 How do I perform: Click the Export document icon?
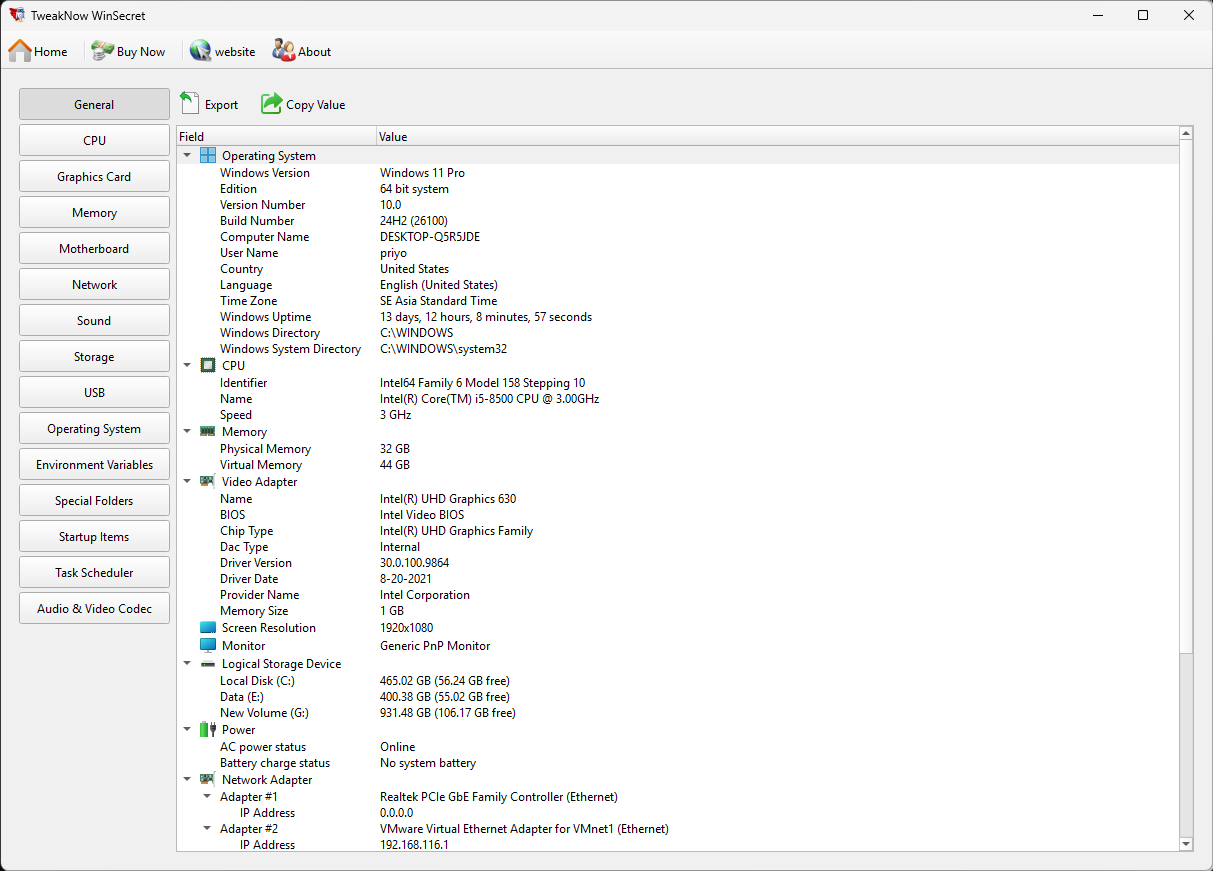[190, 103]
